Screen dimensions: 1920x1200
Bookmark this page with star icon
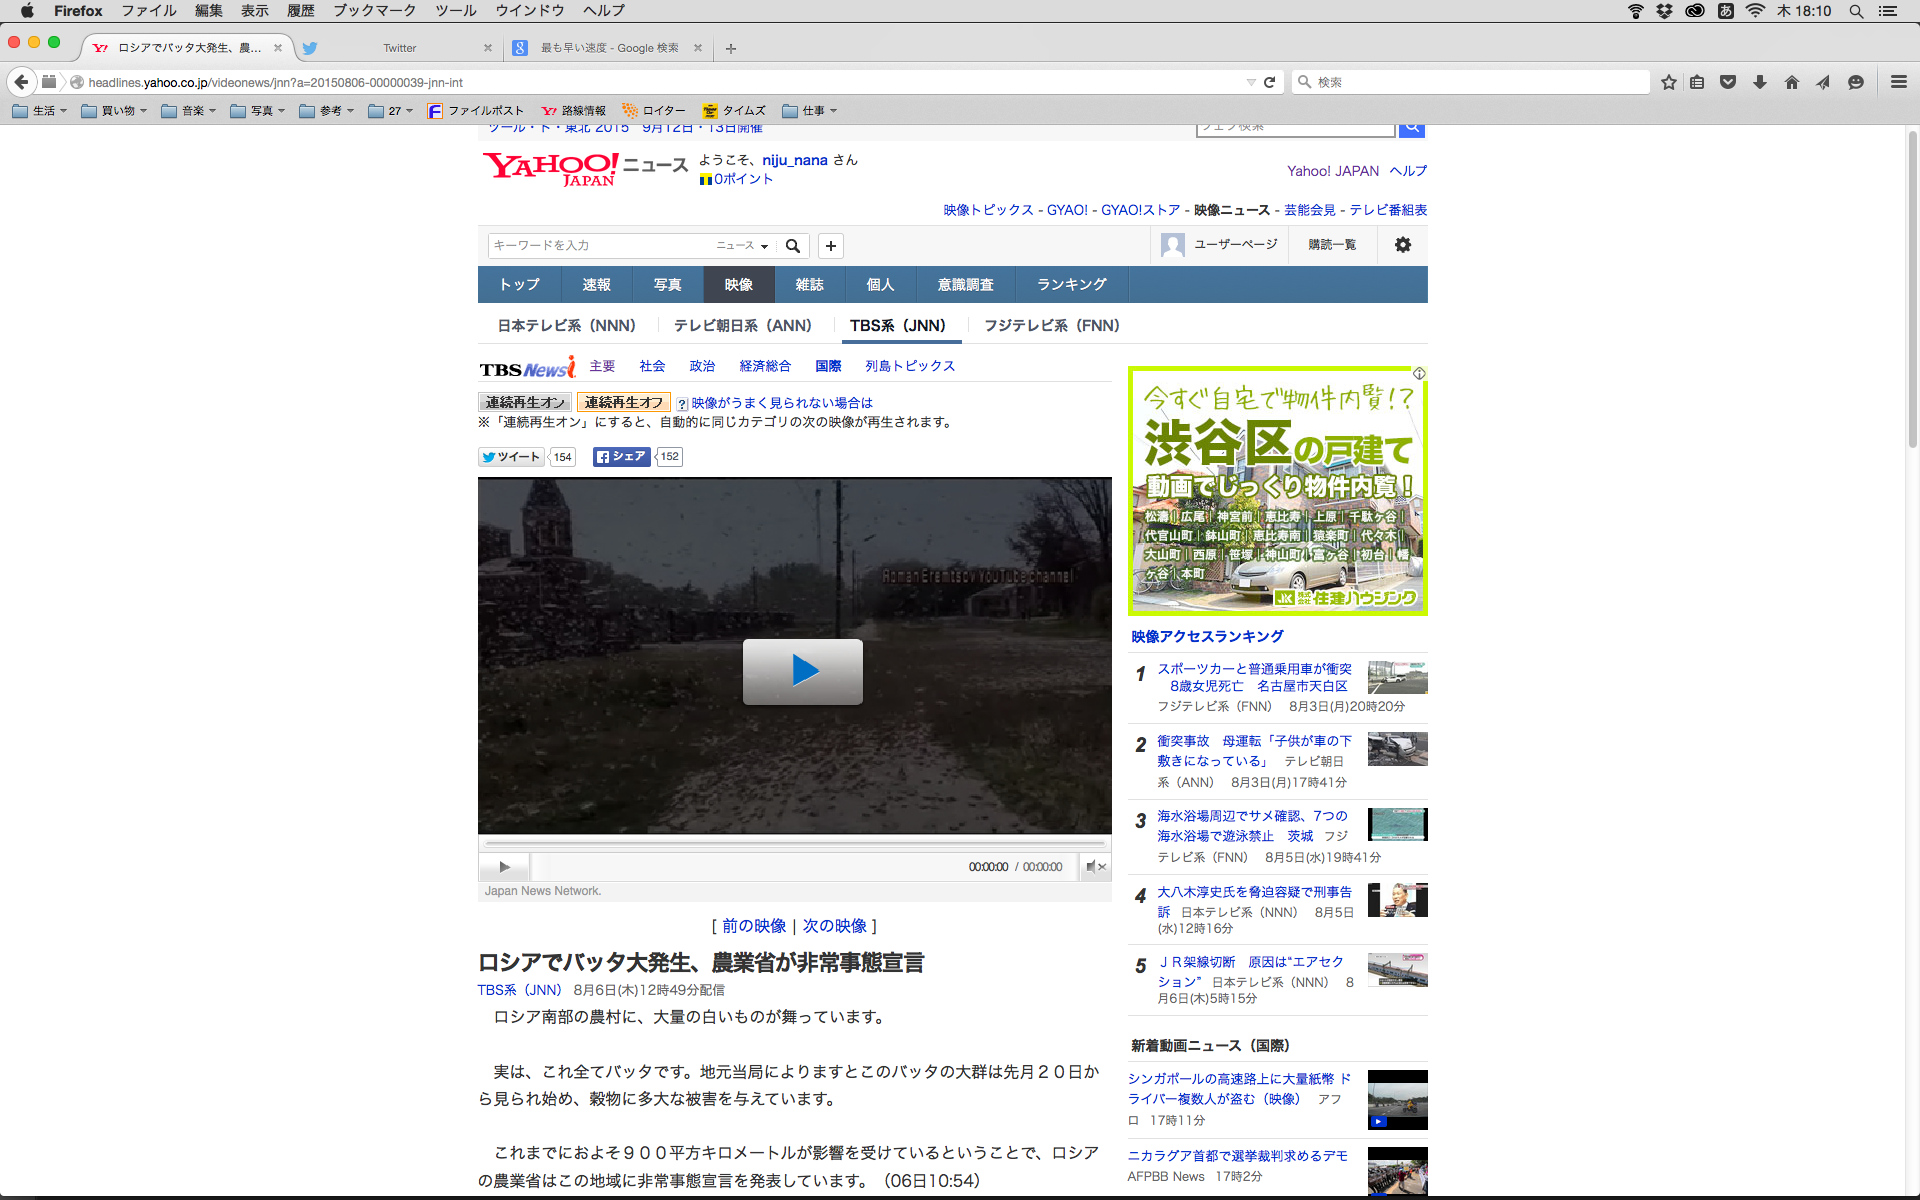[x=1668, y=82]
